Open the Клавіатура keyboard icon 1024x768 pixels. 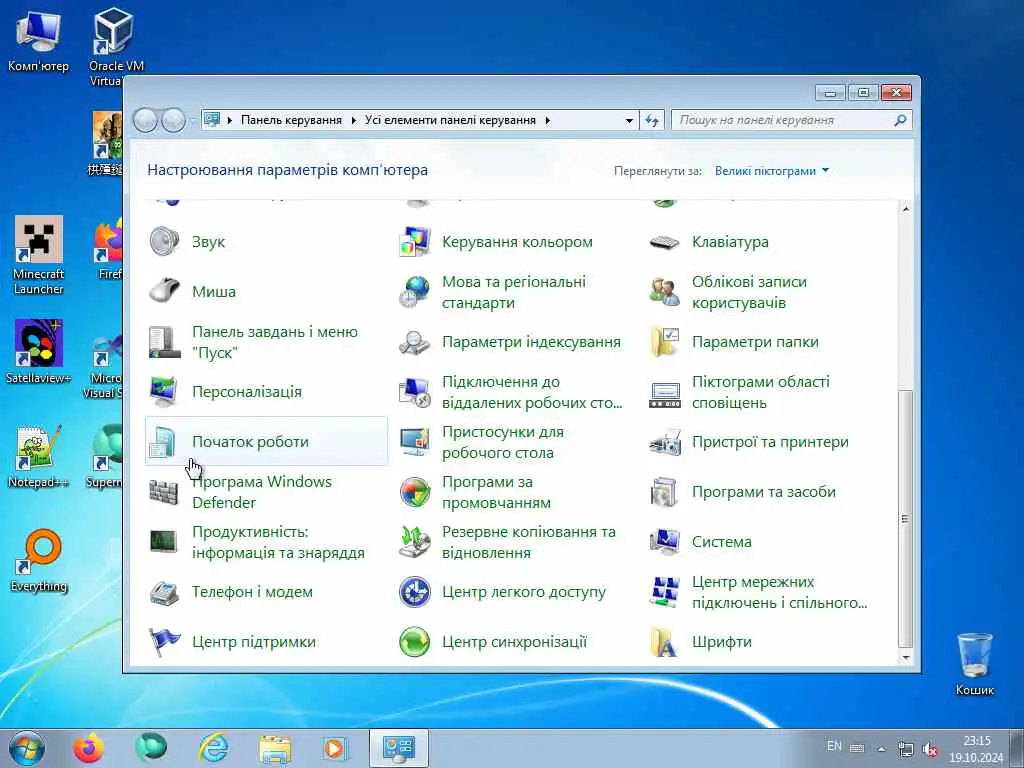click(665, 242)
